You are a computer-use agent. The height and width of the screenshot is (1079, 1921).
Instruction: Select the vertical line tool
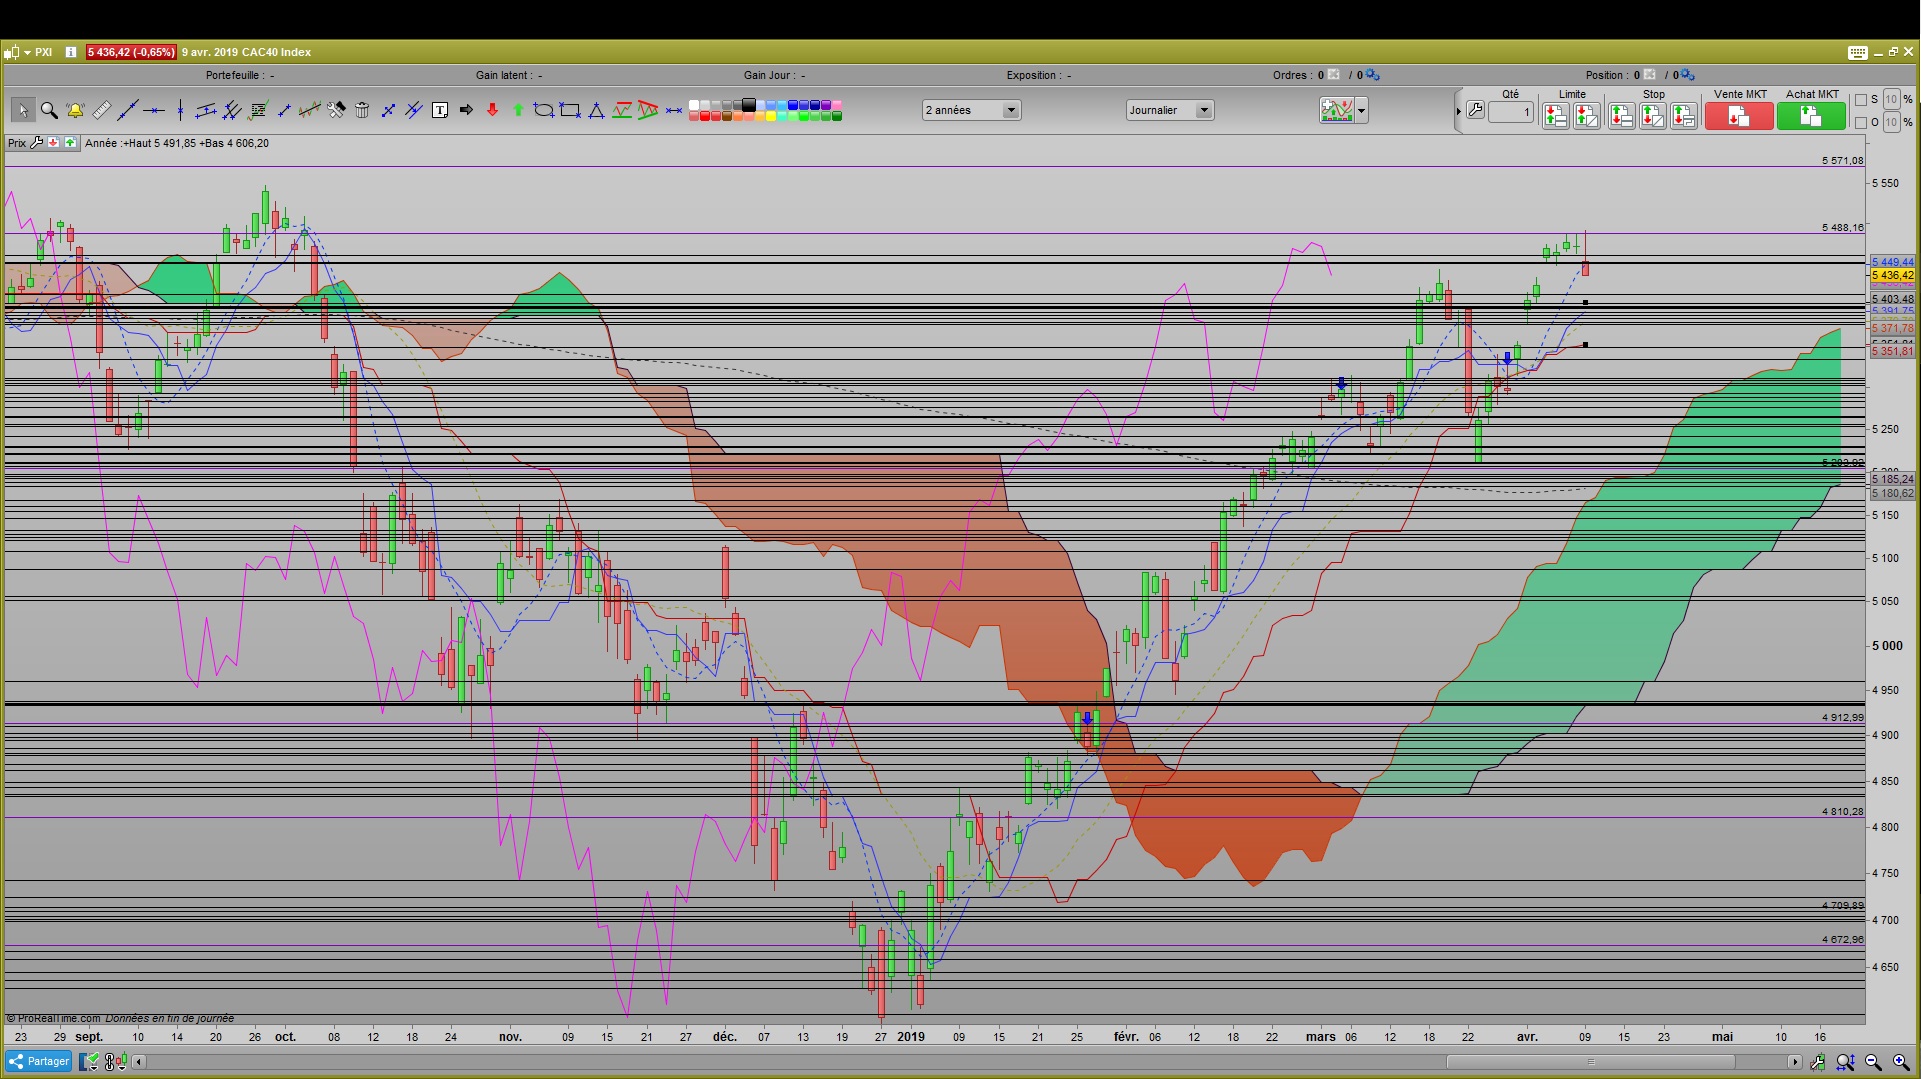(x=180, y=110)
